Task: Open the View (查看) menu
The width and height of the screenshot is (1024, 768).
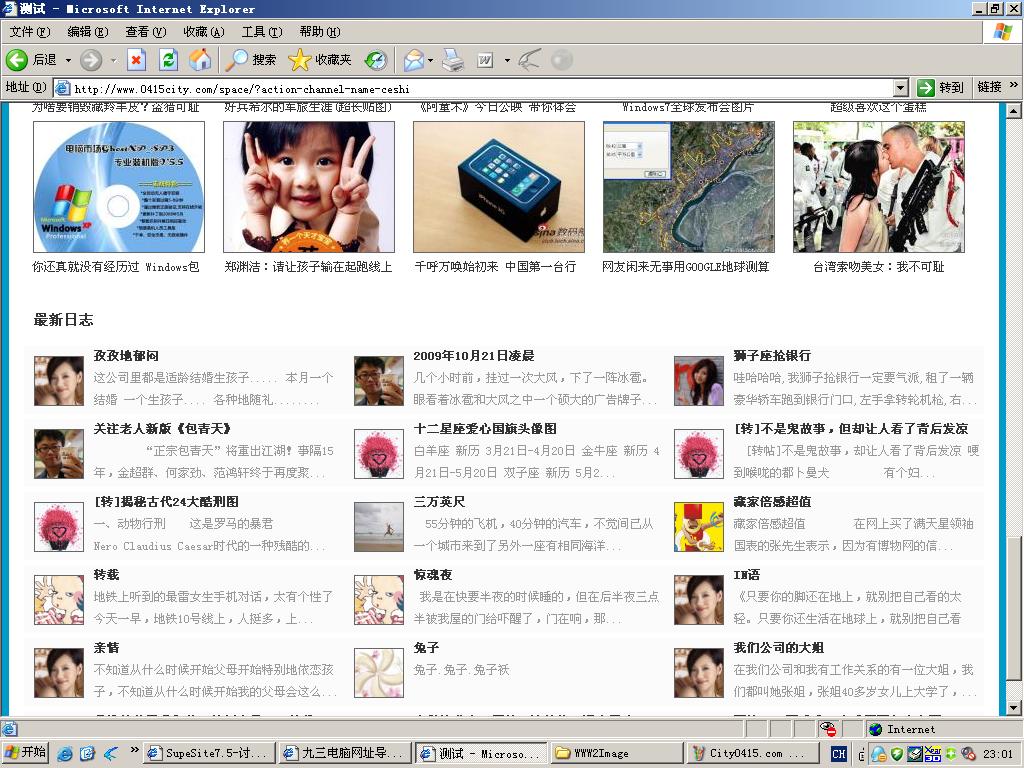Action: (146, 31)
